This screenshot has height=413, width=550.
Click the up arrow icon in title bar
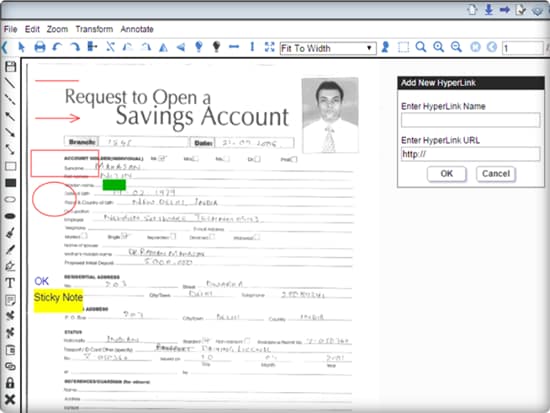[x=472, y=9]
